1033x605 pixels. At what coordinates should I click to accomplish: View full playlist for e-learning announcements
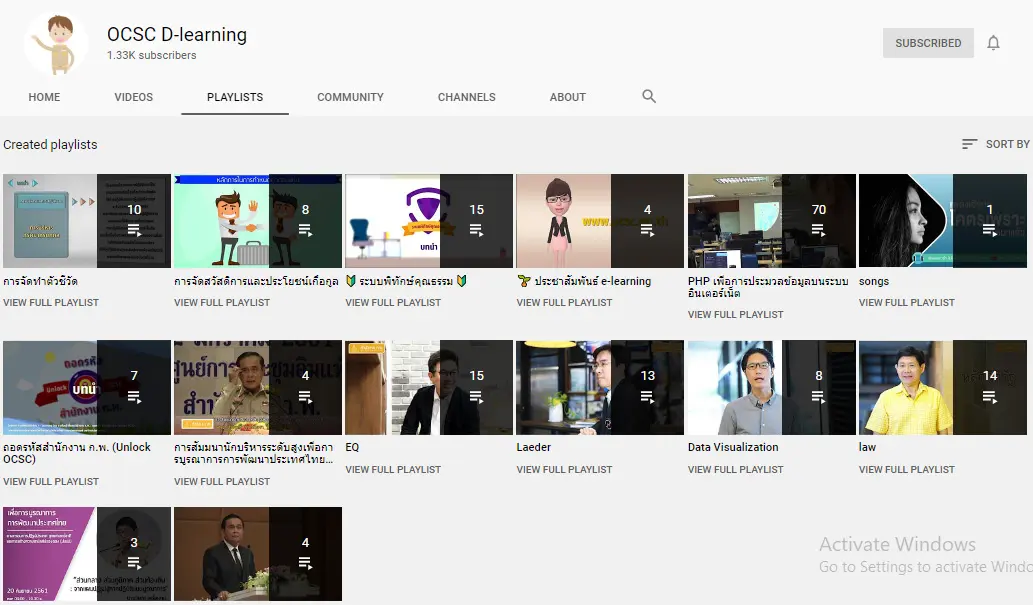click(x=565, y=302)
